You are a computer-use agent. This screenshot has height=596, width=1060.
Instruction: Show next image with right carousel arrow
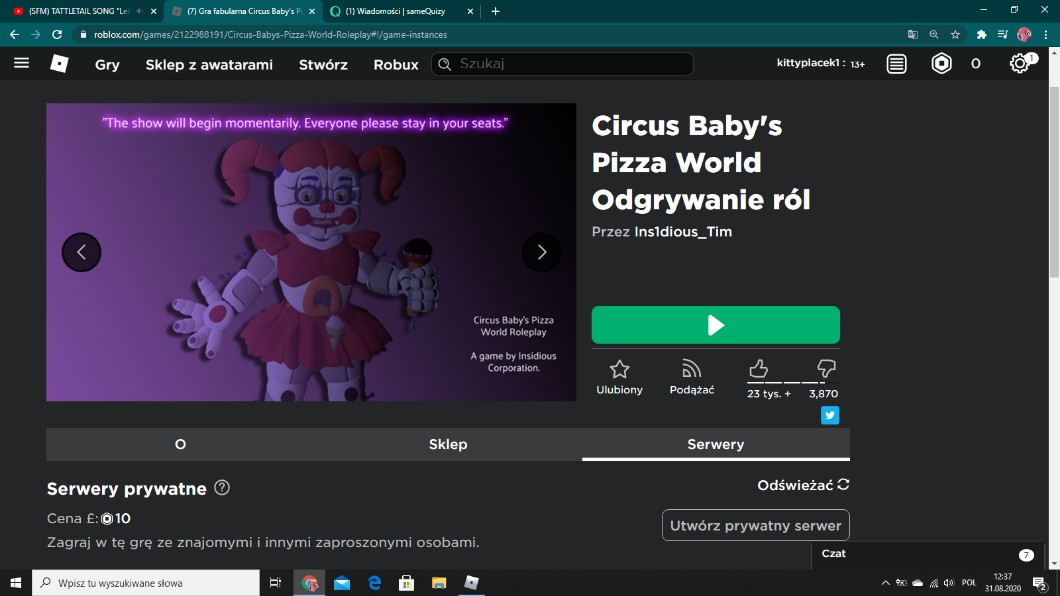coord(541,252)
